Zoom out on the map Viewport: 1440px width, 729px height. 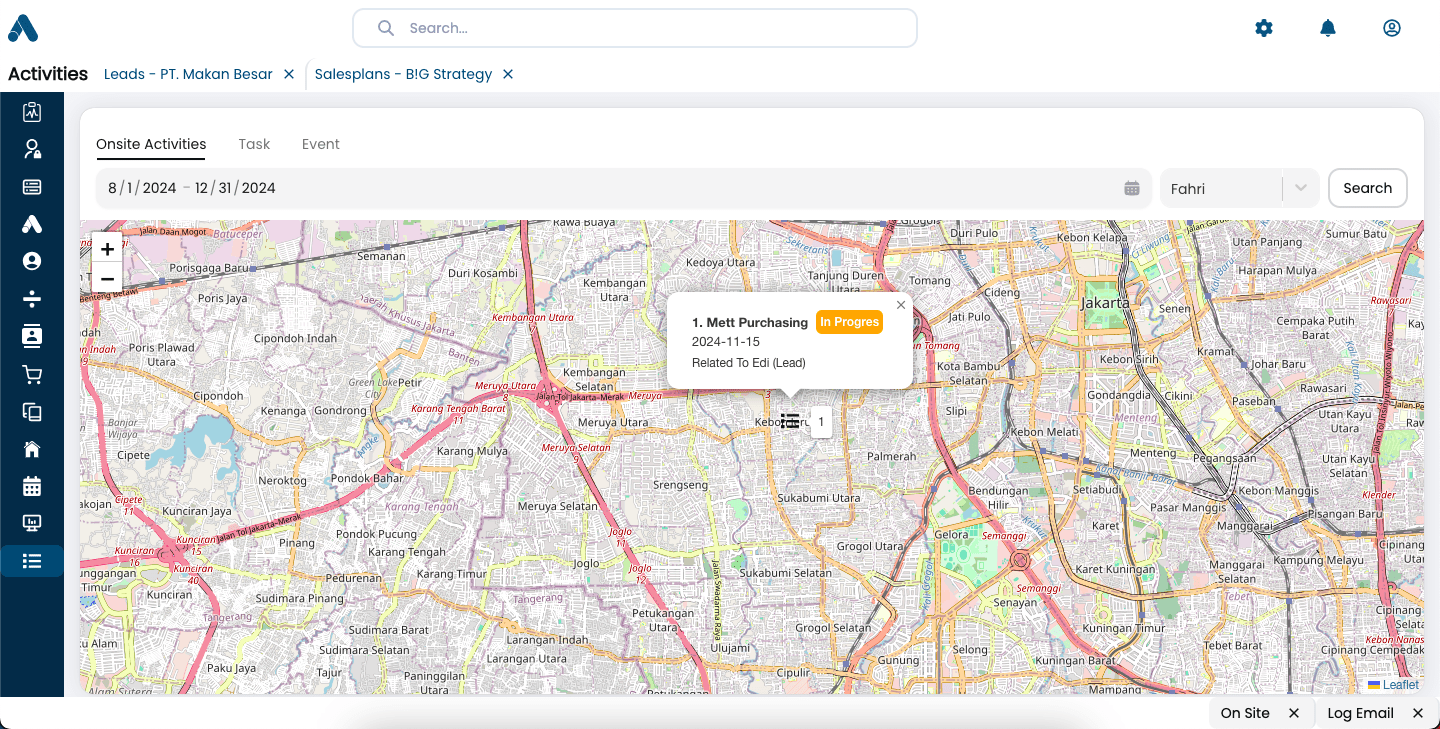point(107,279)
